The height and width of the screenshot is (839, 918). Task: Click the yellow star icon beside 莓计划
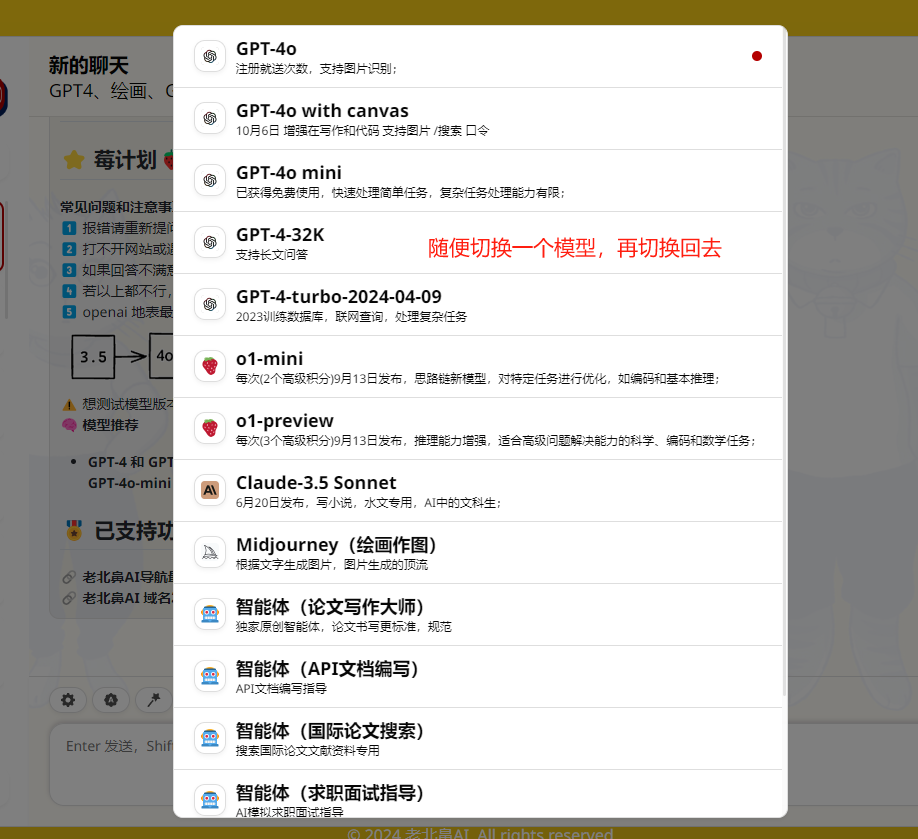74,160
